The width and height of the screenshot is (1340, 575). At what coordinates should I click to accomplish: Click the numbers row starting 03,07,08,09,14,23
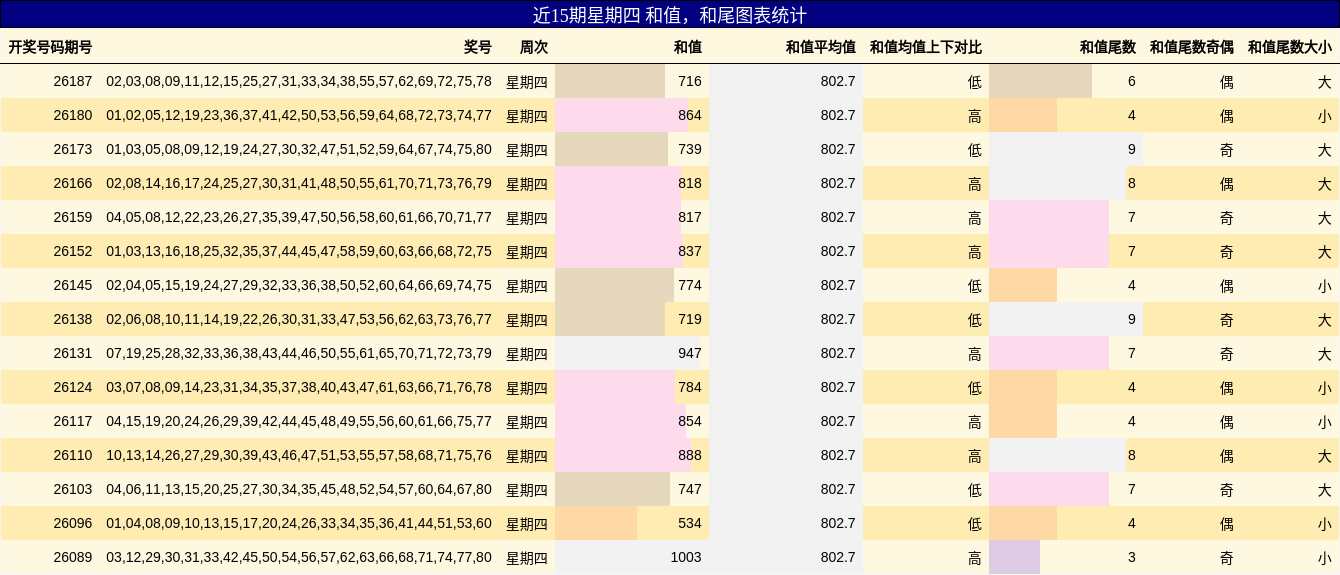pyautogui.click(x=299, y=387)
